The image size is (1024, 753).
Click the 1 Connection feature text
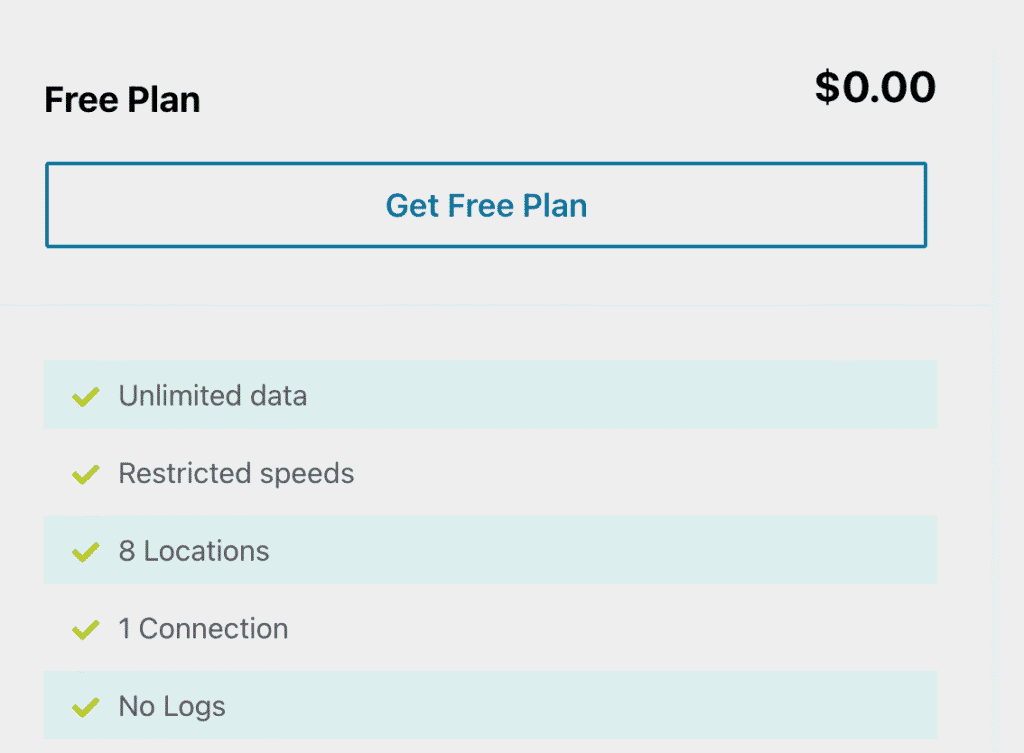(x=203, y=629)
